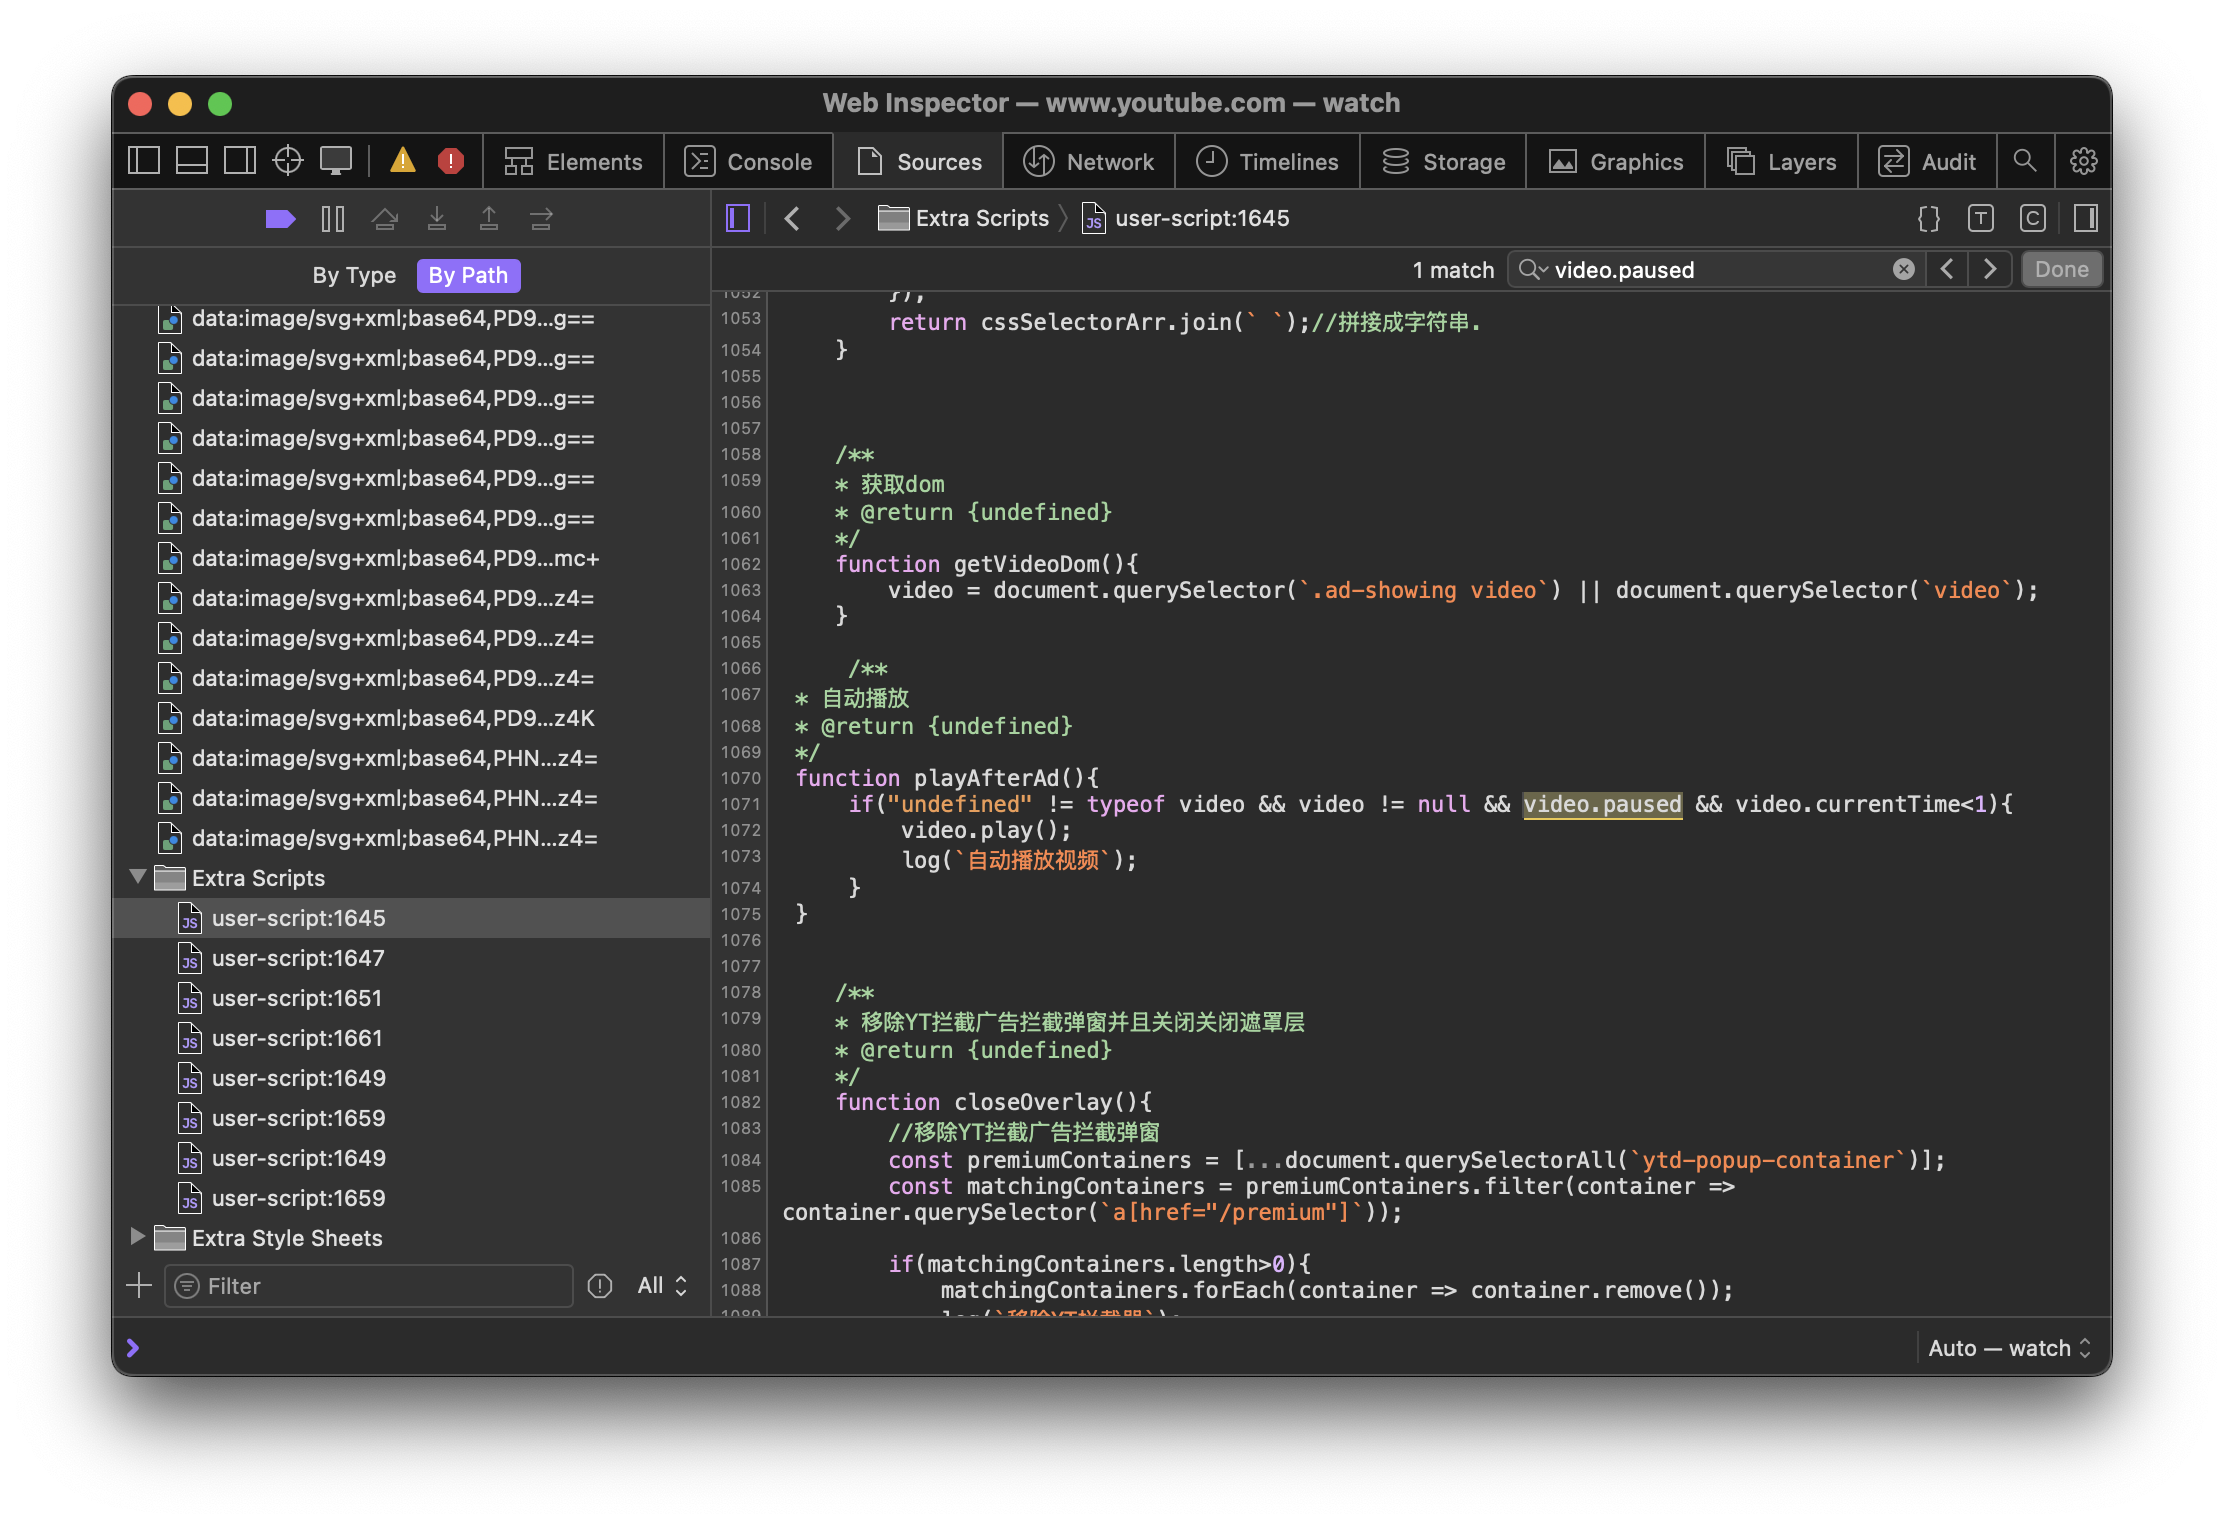The width and height of the screenshot is (2224, 1524).
Task: Click the element selection crosshair icon
Action: click(x=288, y=161)
